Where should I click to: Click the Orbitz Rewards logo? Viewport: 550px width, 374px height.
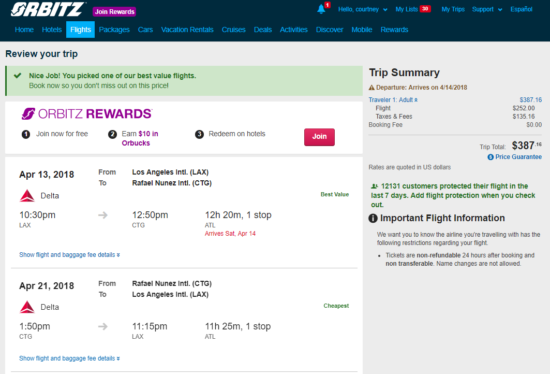(x=87, y=114)
